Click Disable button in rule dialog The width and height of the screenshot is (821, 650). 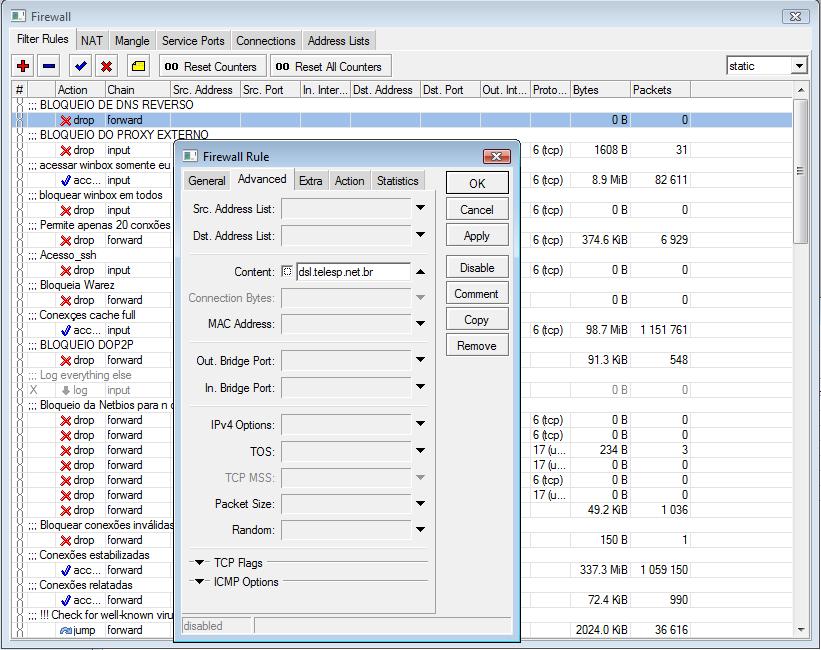tap(477, 268)
